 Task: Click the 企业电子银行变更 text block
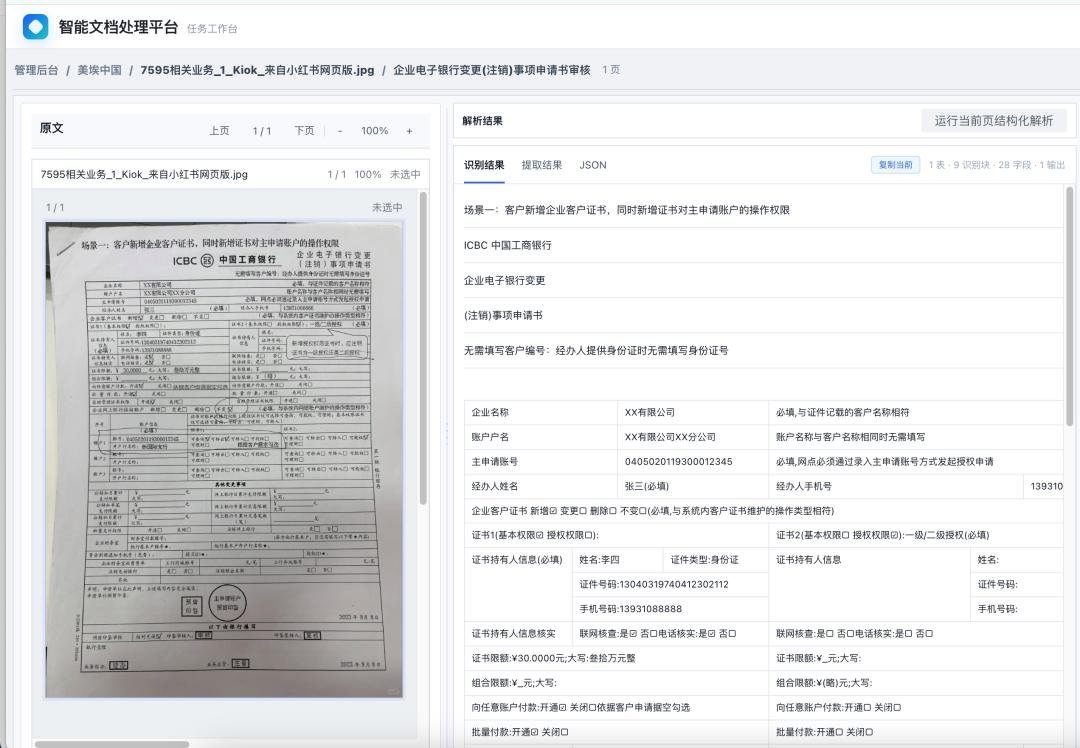(505, 280)
